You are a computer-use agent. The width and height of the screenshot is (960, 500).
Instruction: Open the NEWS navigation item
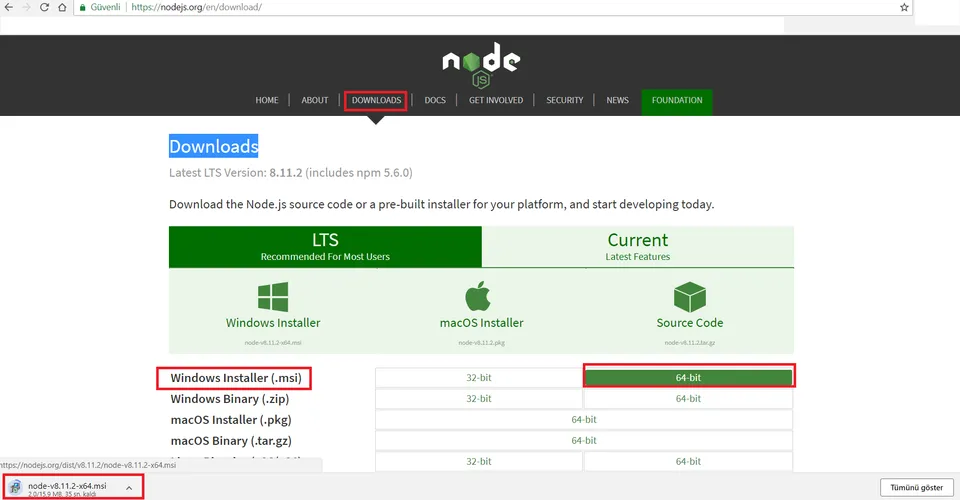coord(617,100)
